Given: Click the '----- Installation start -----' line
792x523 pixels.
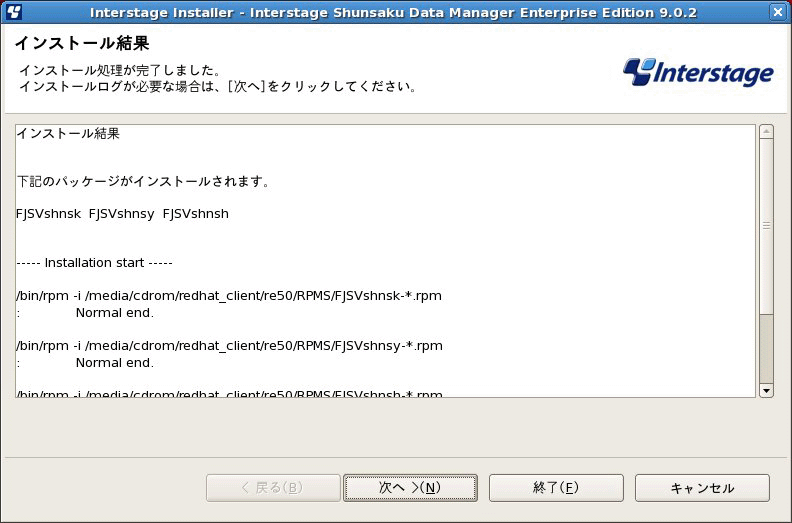Looking at the screenshot, I should pos(94,263).
